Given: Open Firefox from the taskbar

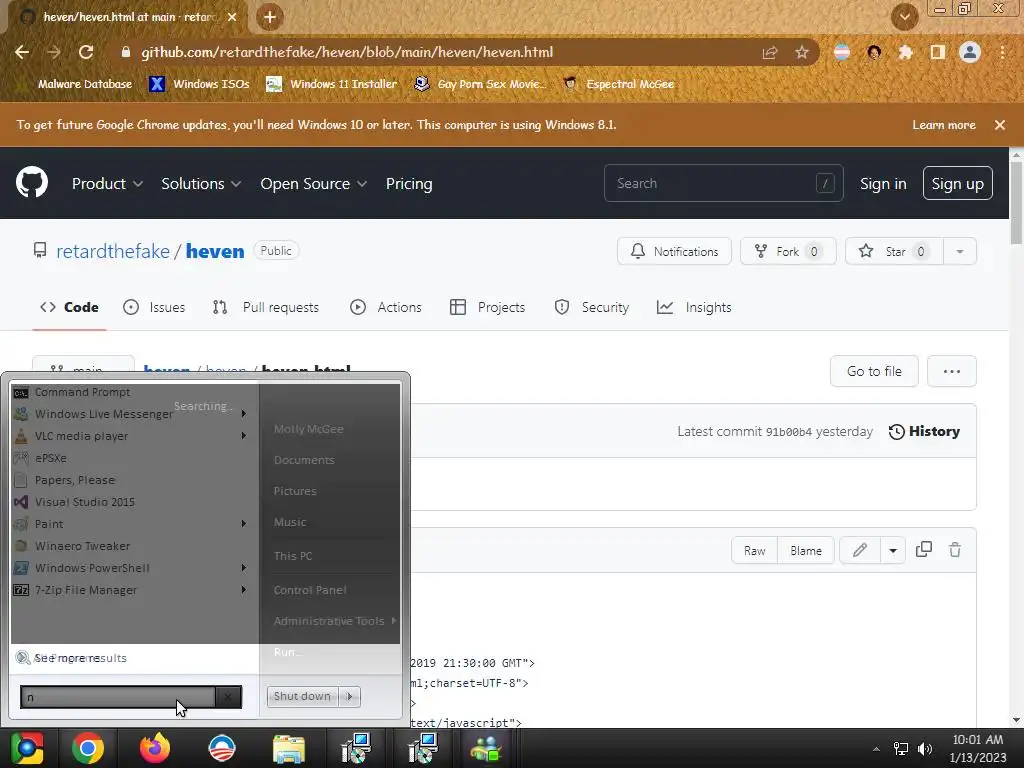Looking at the screenshot, I should point(155,748).
